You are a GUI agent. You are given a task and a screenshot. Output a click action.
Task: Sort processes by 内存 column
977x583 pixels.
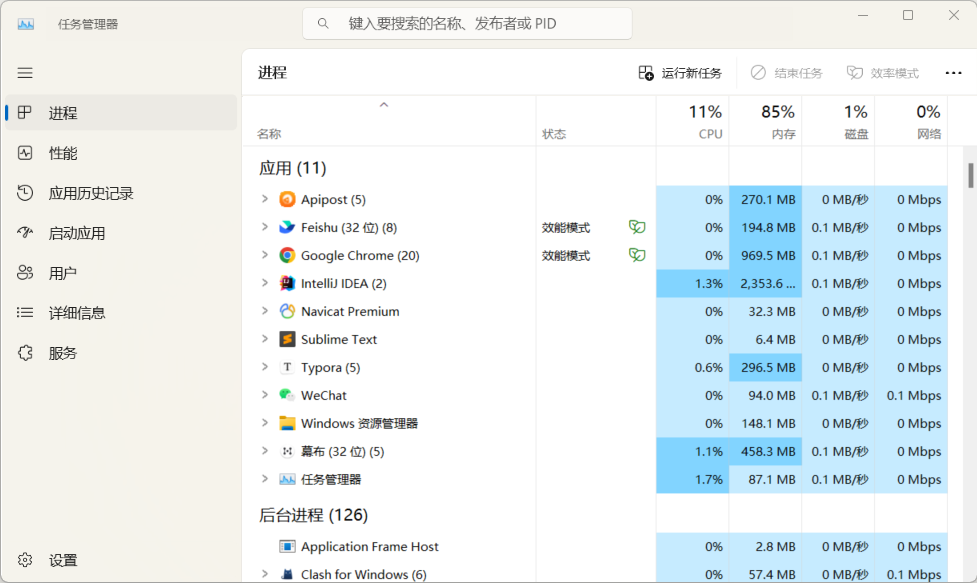(x=766, y=121)
